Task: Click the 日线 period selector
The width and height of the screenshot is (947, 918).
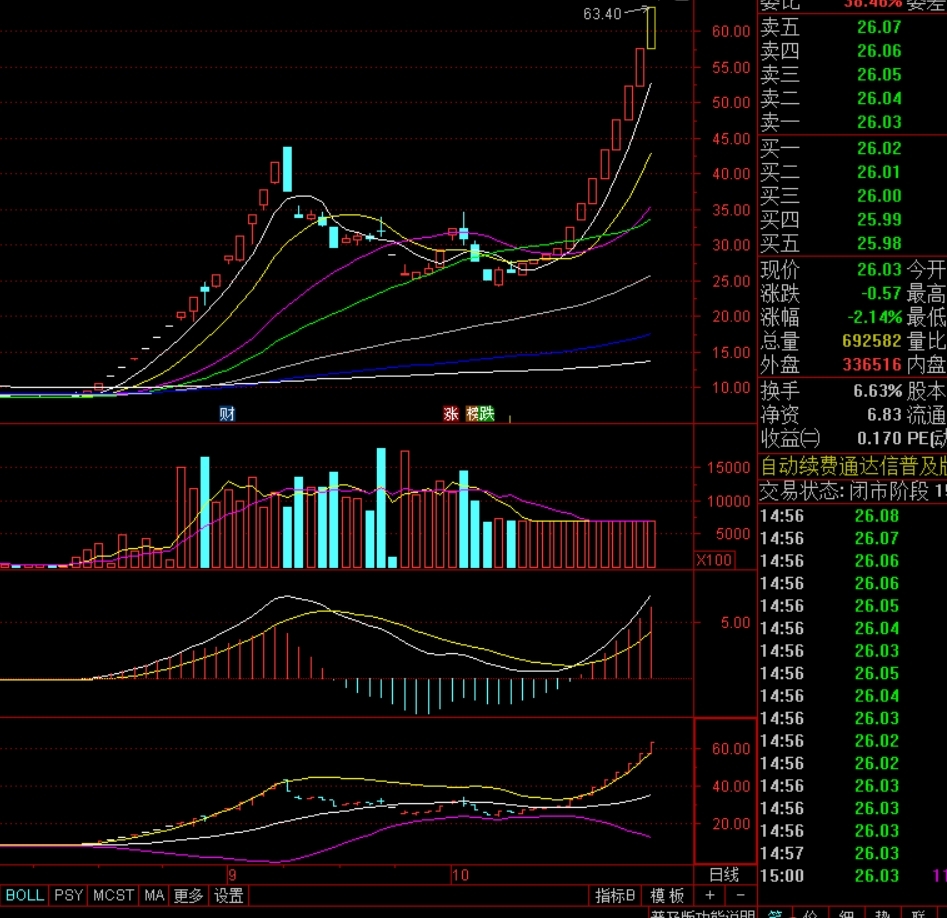Action: coord(724,874)
